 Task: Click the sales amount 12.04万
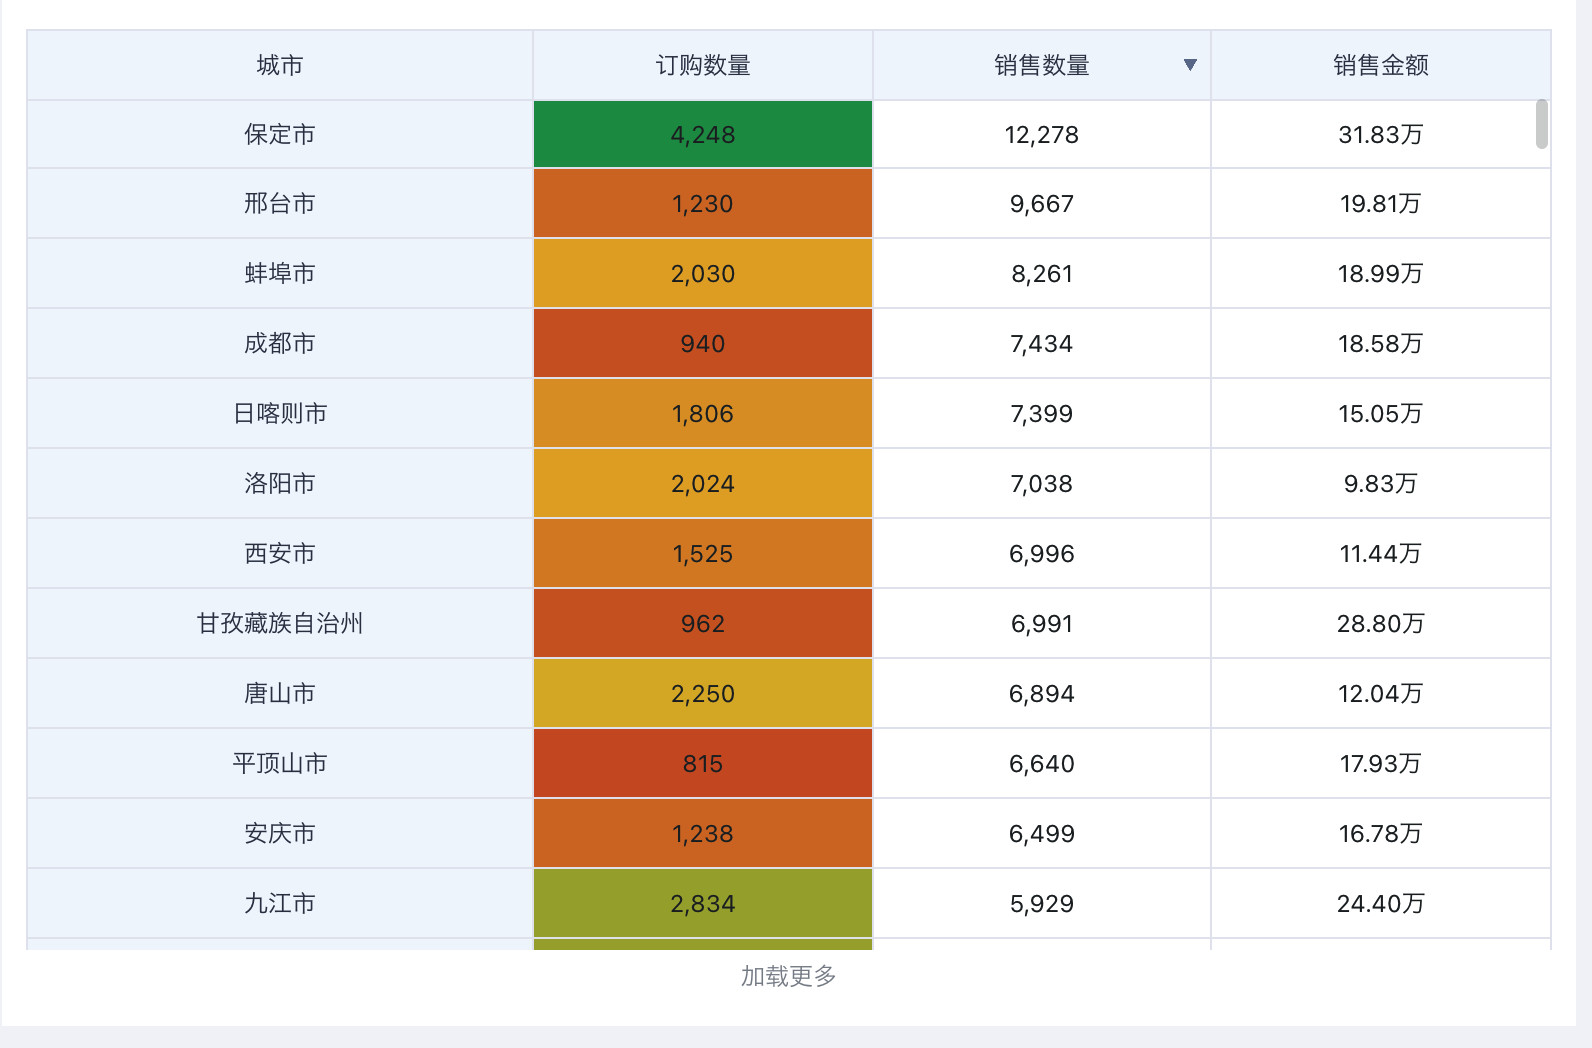point(1381,694)
